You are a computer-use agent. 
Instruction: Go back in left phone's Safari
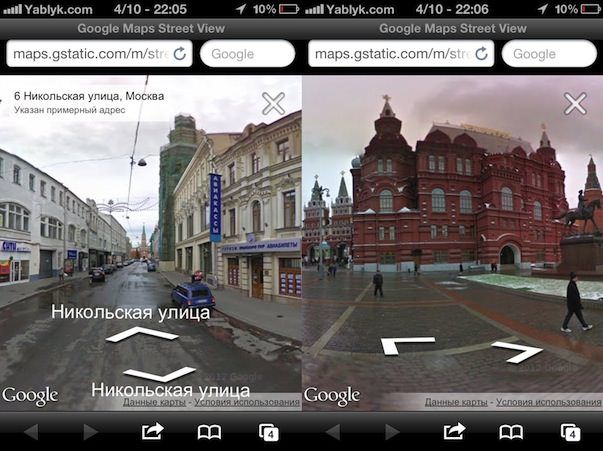pos(31,432)
